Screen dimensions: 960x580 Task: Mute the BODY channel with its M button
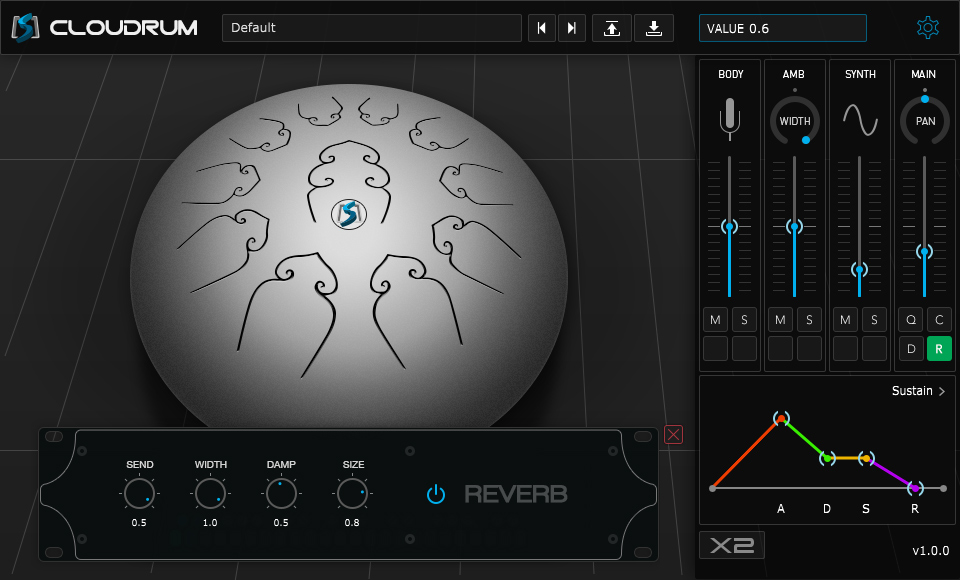(x=715, y=319)
